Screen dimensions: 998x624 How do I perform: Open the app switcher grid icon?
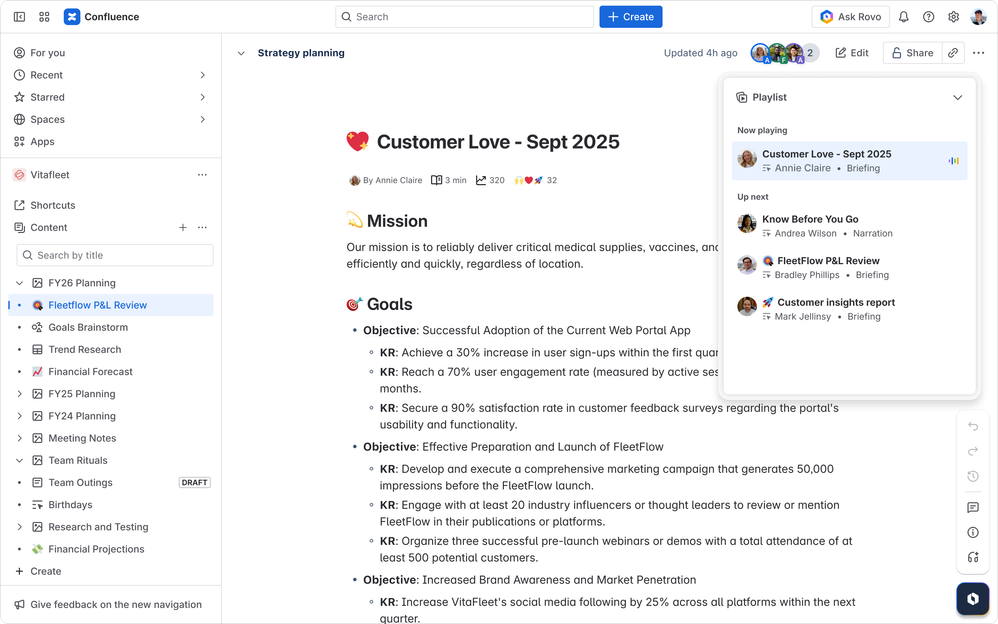coord(44,17)
